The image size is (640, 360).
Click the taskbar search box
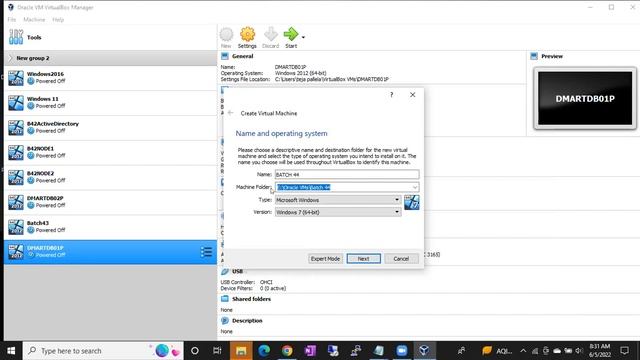[x=103, y=351]
